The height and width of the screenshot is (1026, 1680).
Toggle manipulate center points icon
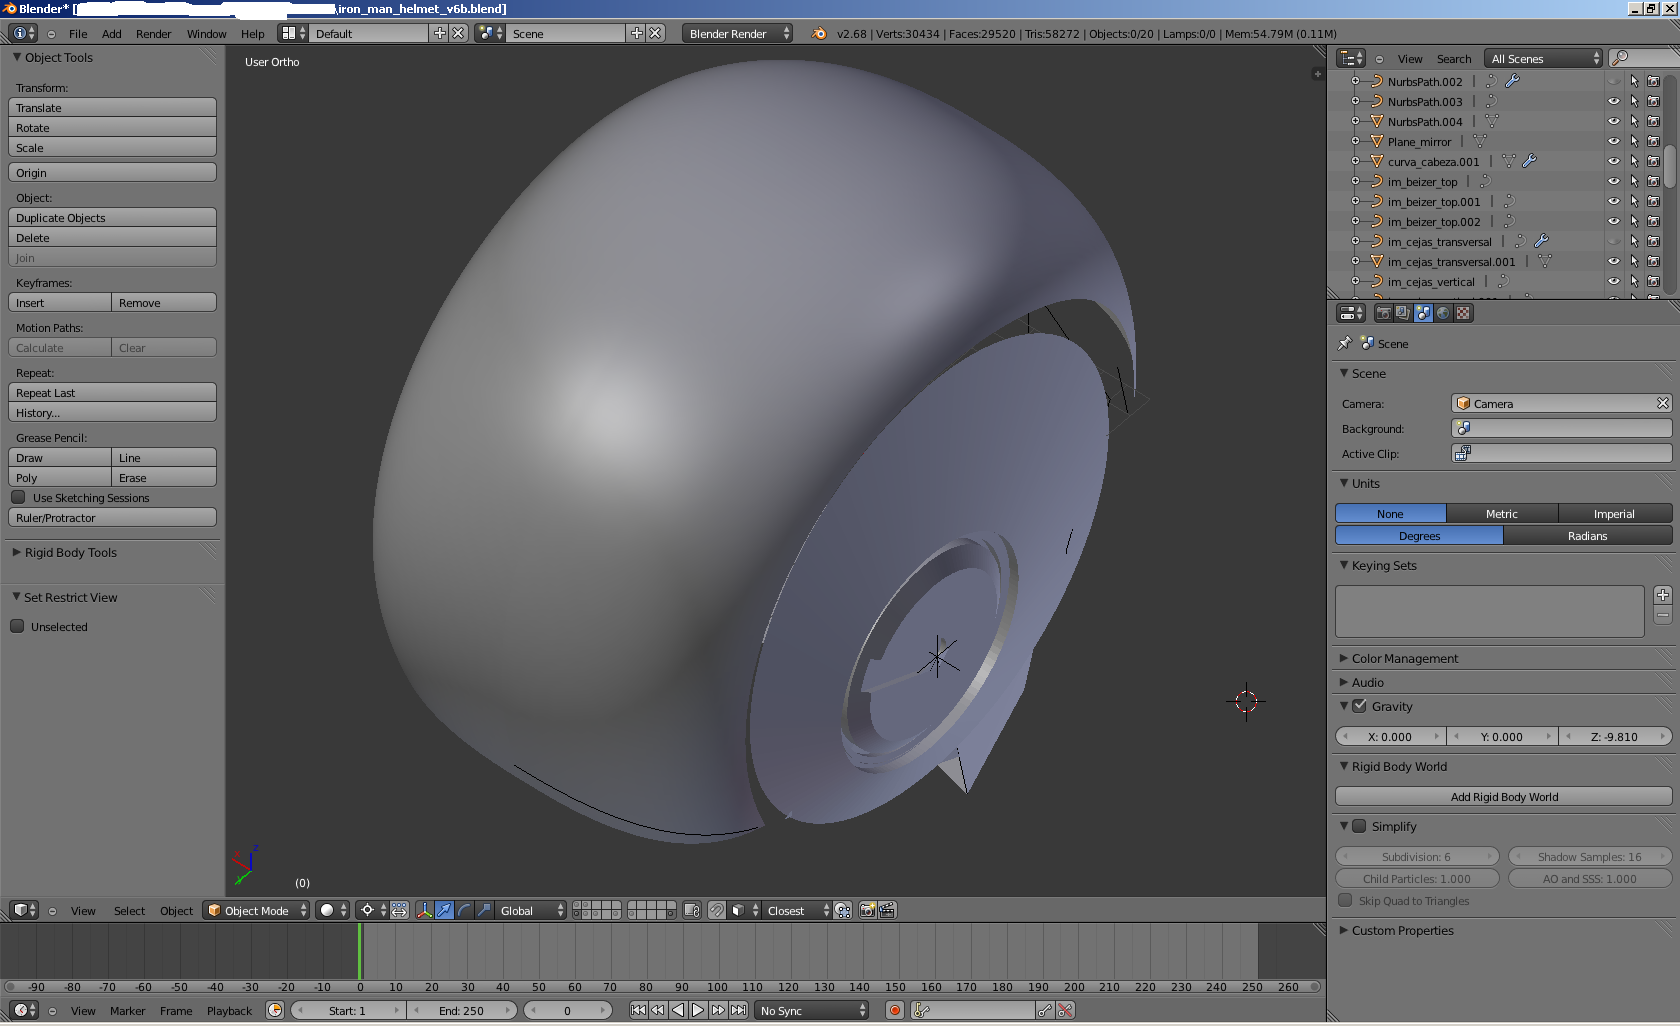click(399, 910)
